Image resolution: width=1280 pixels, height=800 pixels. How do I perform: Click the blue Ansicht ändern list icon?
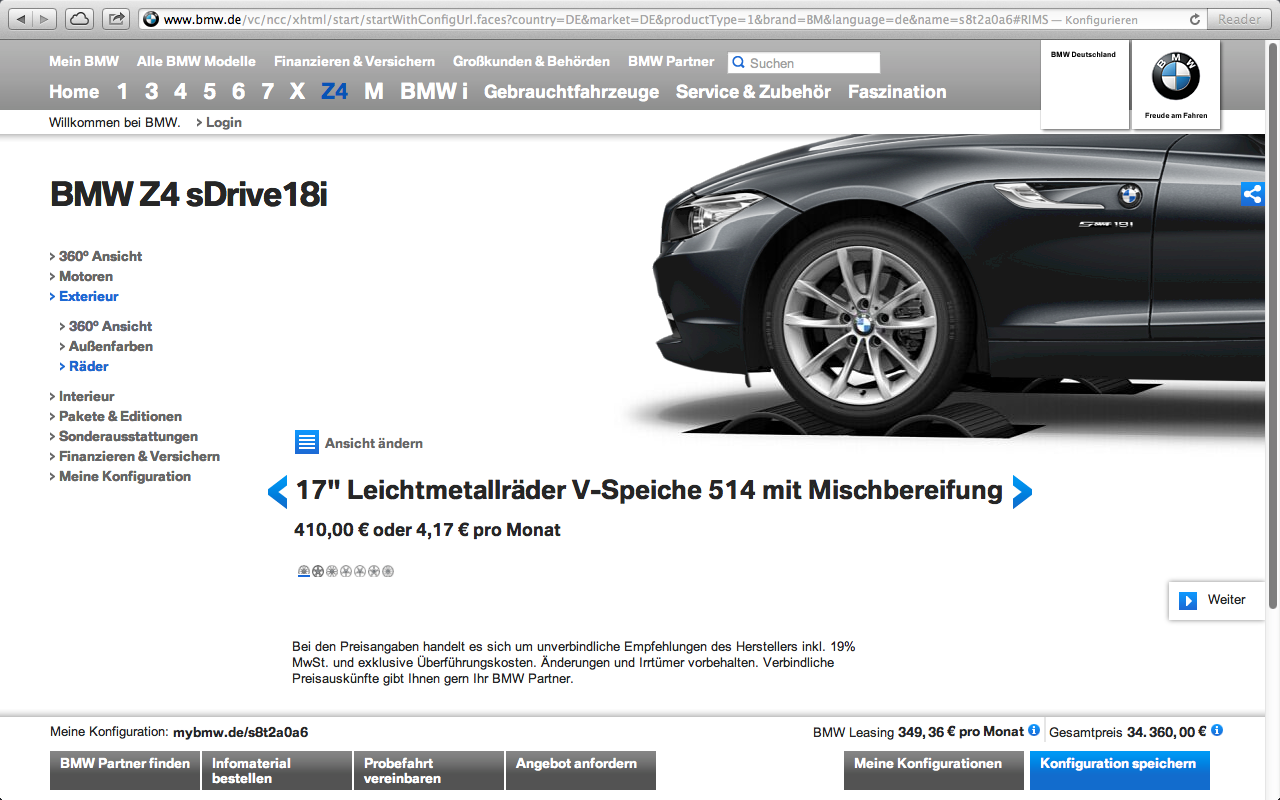pos(307,442)
